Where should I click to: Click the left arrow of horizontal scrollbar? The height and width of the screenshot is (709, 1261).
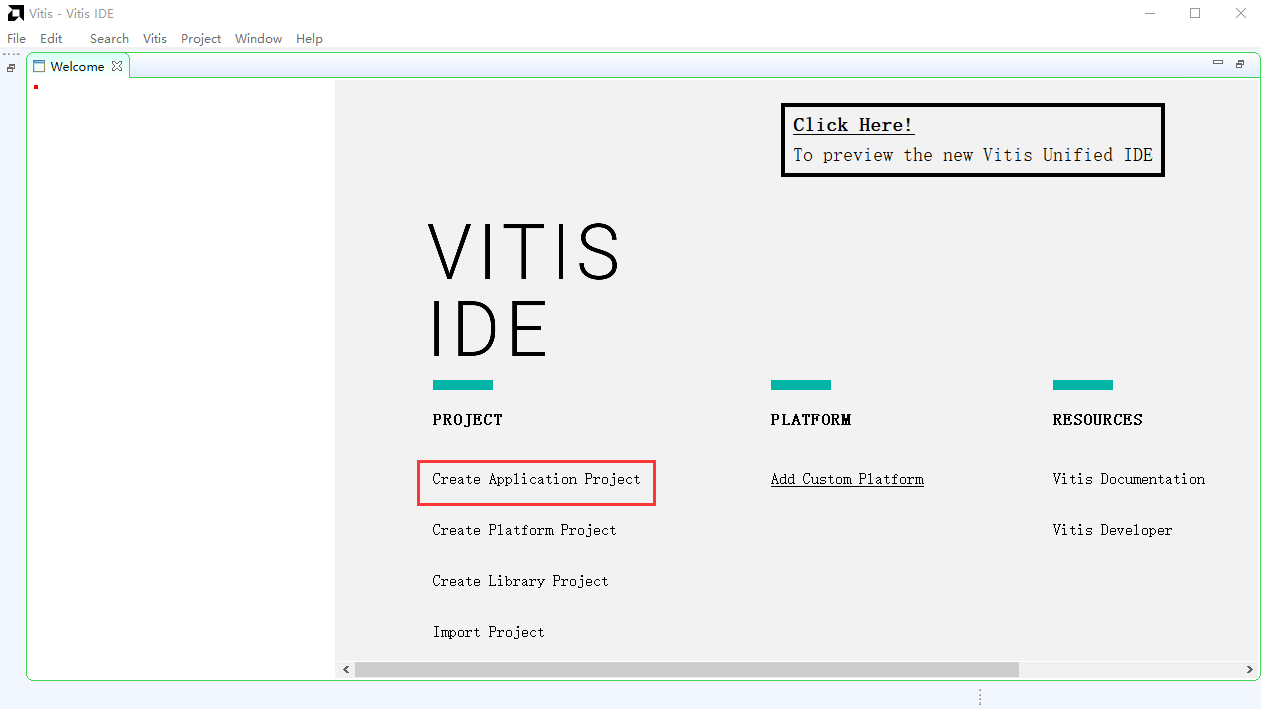click(x=346, y=669)
